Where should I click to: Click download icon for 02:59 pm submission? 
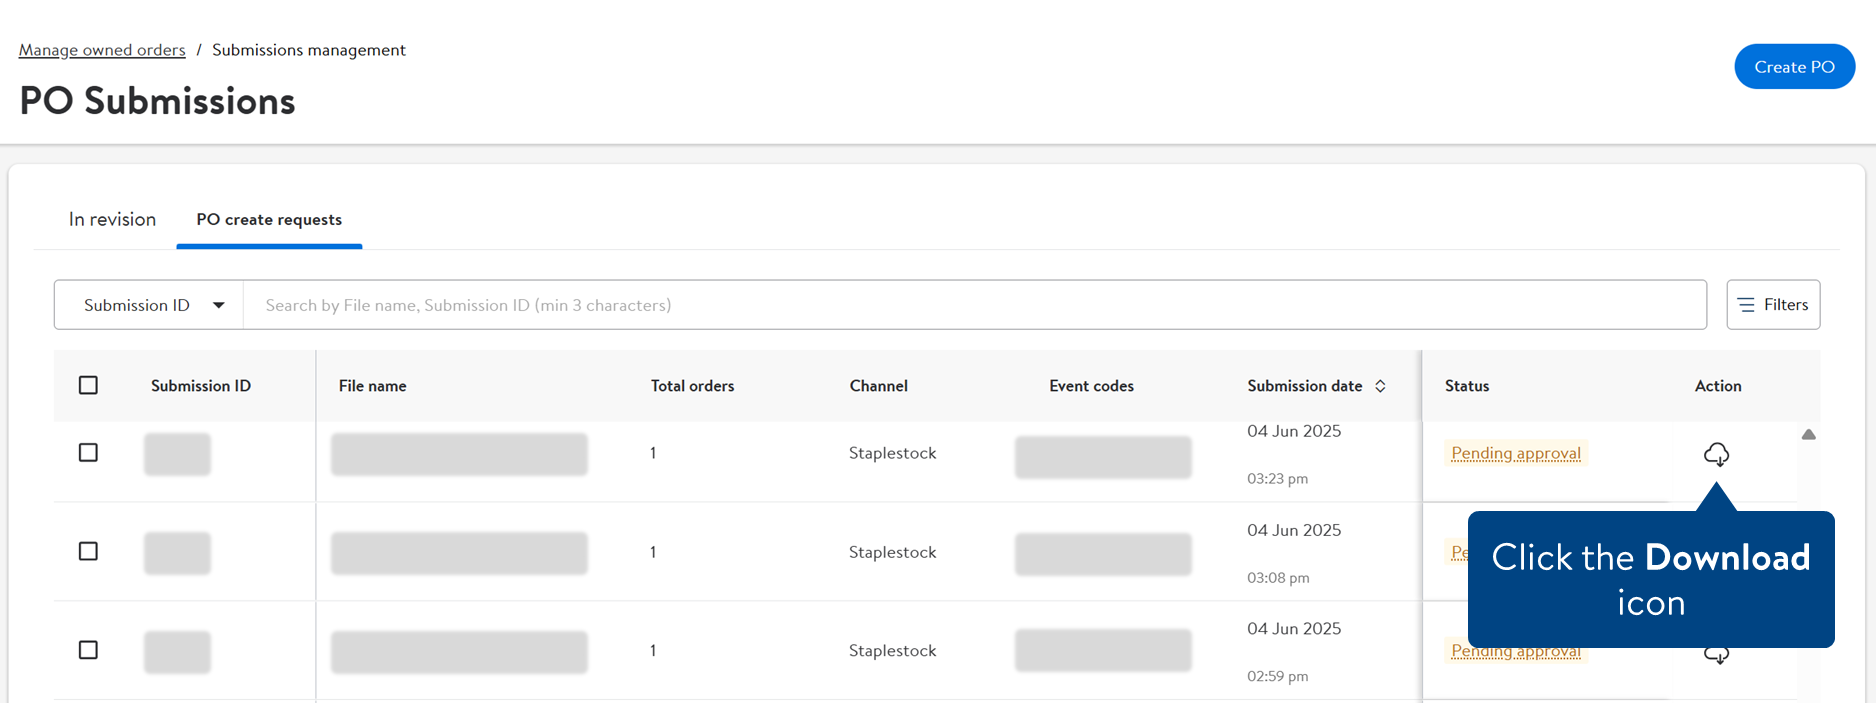[1716, 656]
